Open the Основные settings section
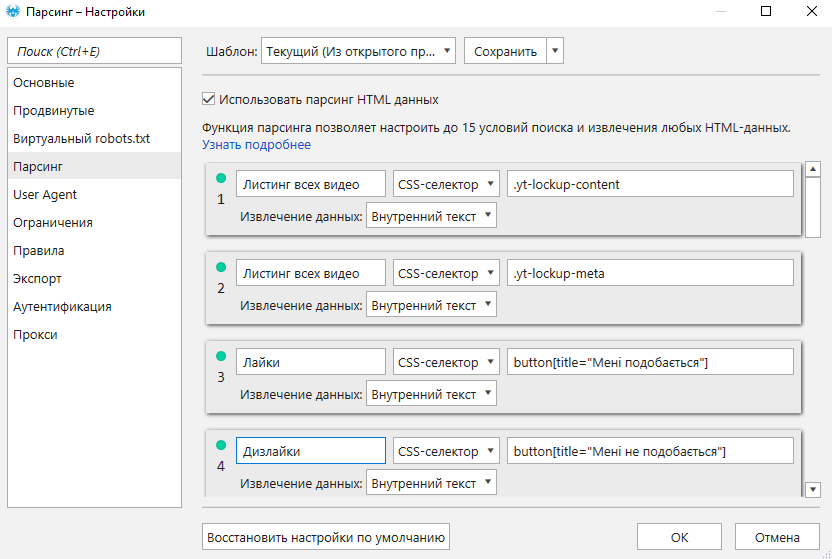 pyautogui.click(x=44, y=83)
